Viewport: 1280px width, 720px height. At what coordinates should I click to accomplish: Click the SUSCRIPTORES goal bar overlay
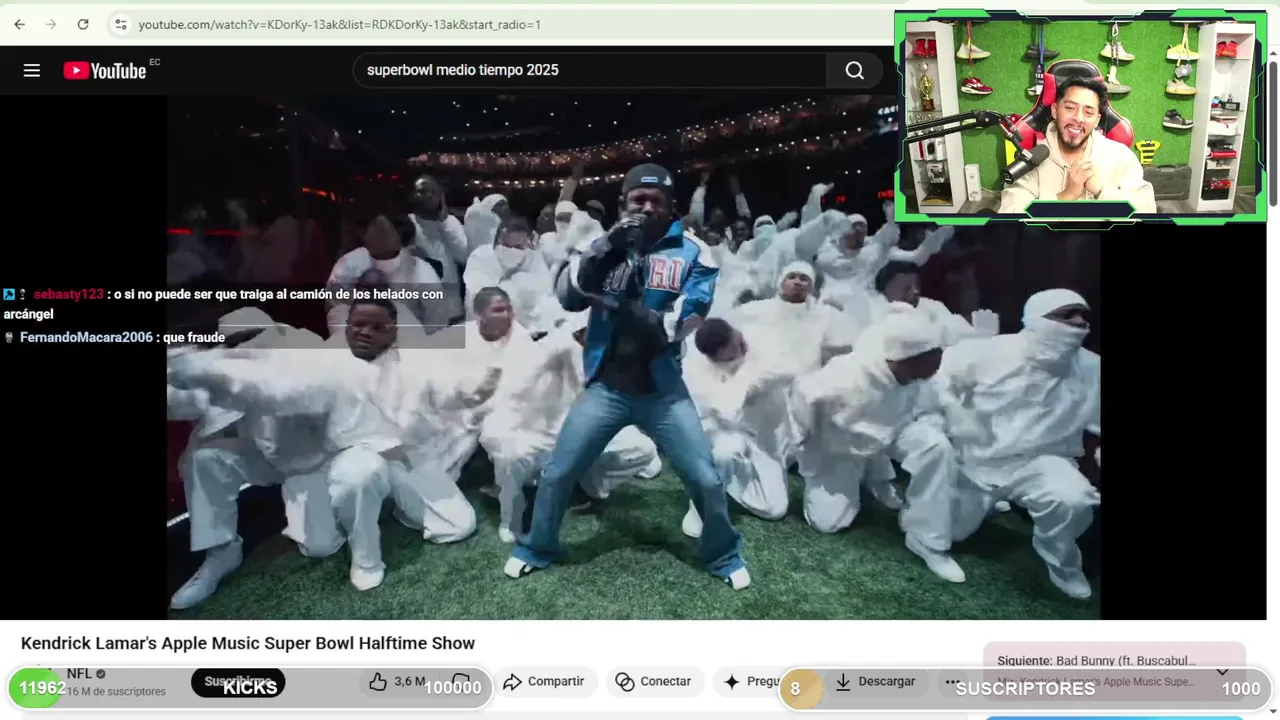[x=1025, y=688]
